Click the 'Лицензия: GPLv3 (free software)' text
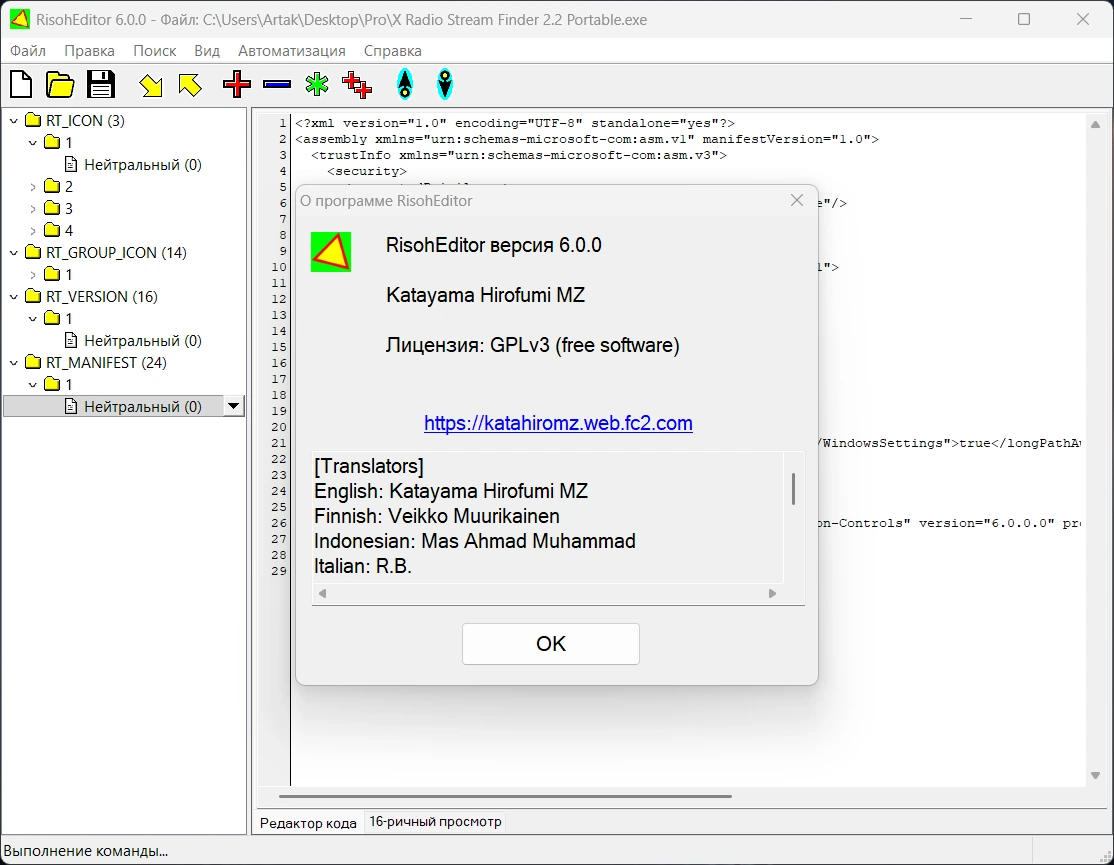The image size is (1114, 865). 533,345
